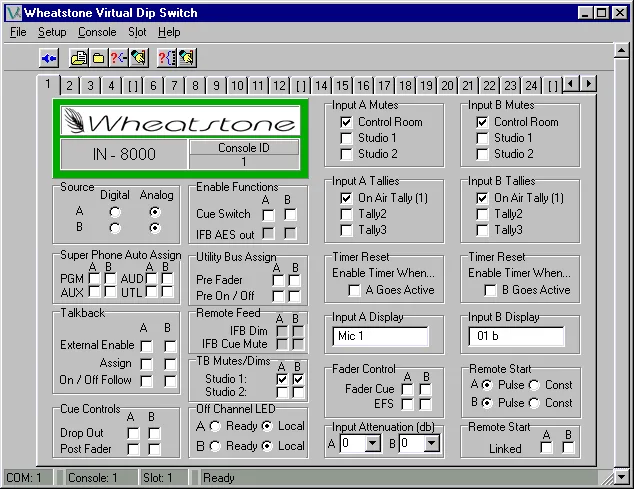Click the tab strip right scroll arrow

[x=588, y=84]
